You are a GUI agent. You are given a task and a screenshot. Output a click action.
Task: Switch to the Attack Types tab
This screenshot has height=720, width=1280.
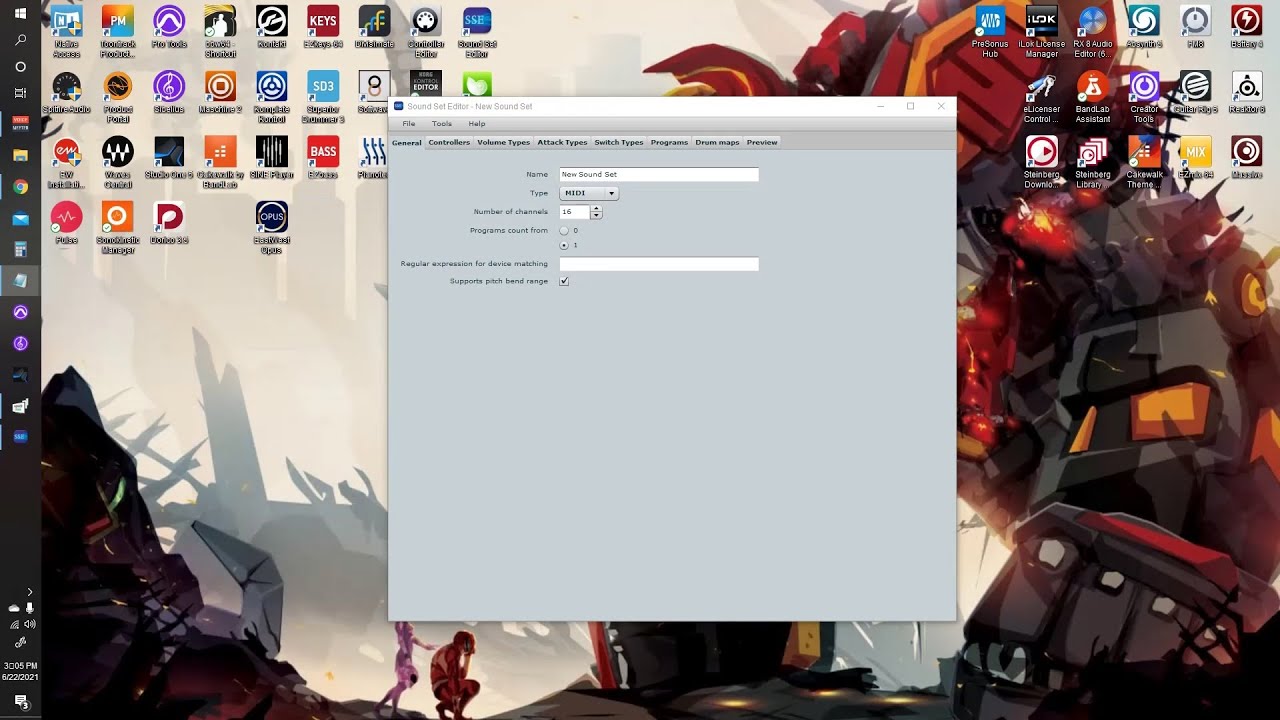[563, 142]
